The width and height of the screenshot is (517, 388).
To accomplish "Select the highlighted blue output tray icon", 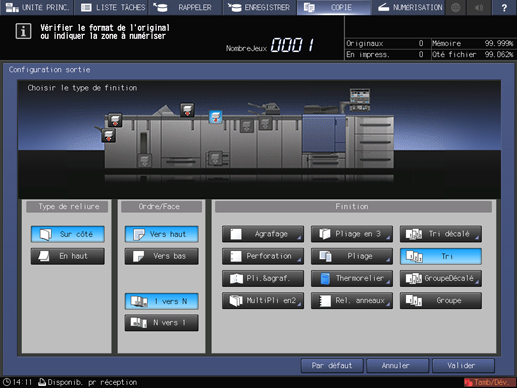I will [x=215, y=117].
